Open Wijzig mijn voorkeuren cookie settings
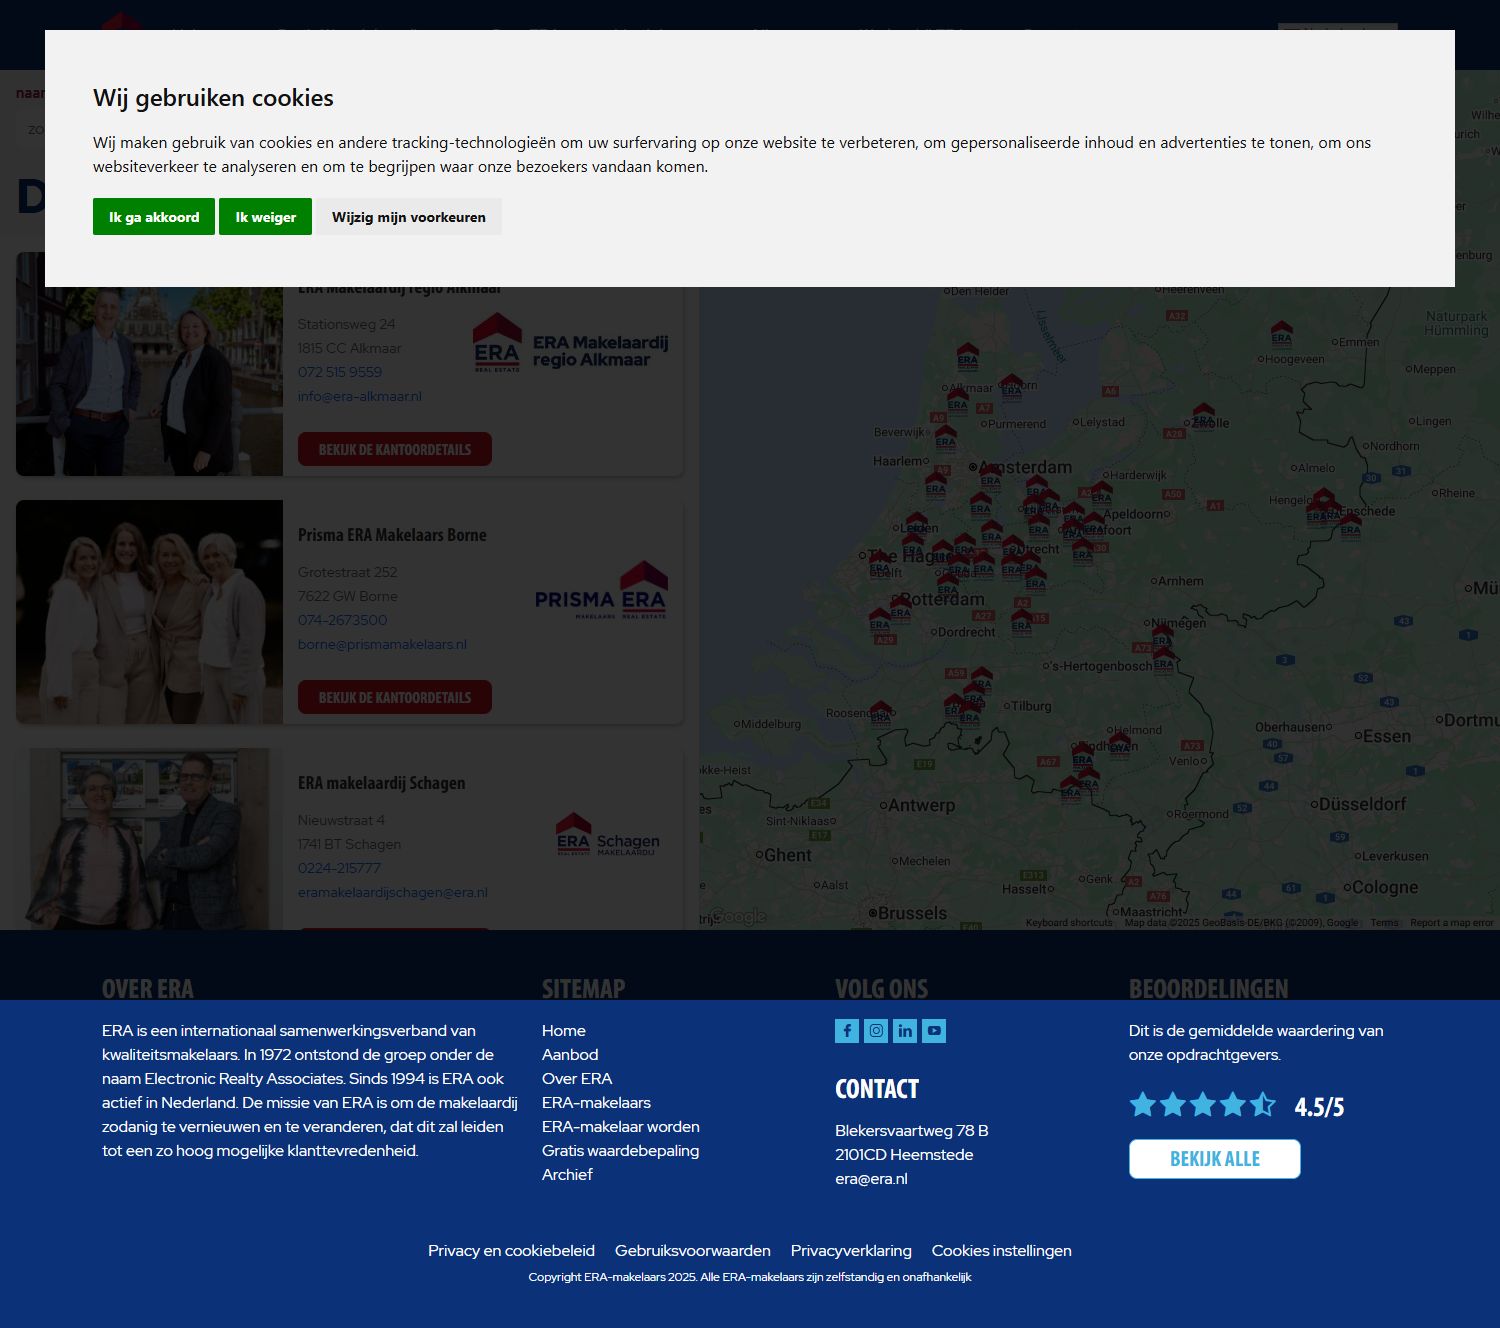Screen dimensions: 1500x1328 pos(409,216)
